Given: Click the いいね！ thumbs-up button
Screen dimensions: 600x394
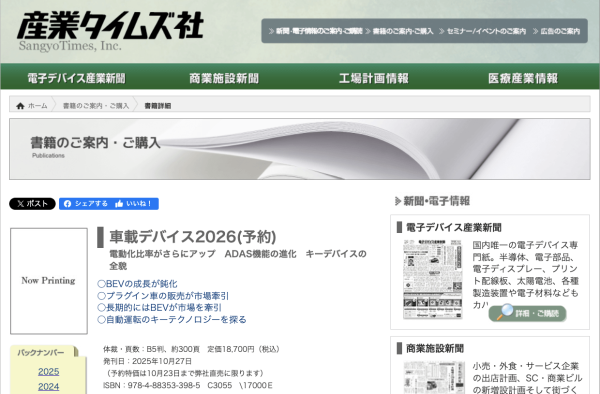Looking at the screenshot, I should click(135, 204).
